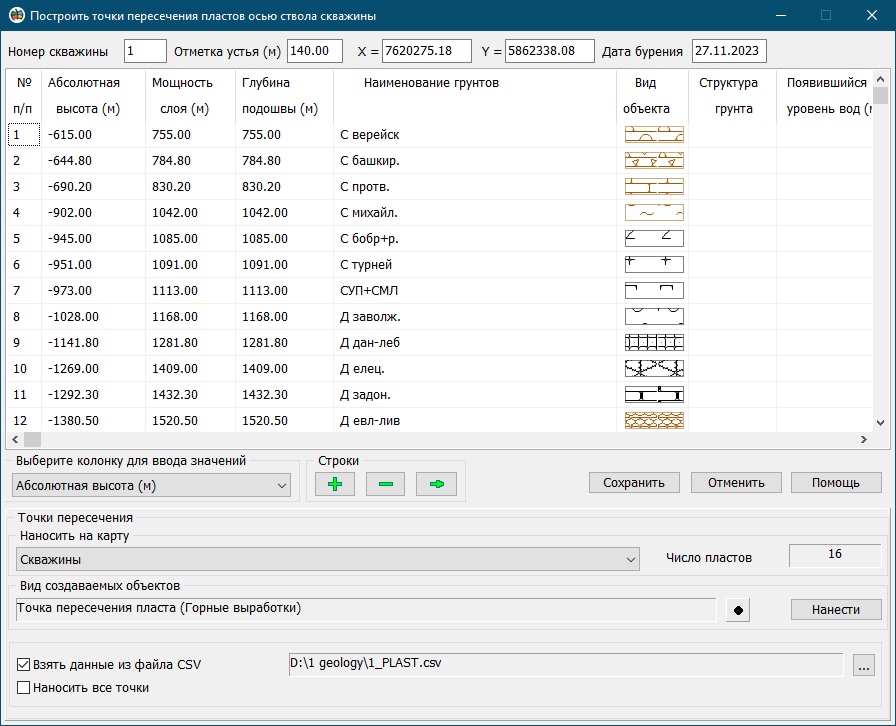This screenshot has height=726, width=896.
Task: Click the green arrow icon in the Строки group
Action: tap(436, 484)
